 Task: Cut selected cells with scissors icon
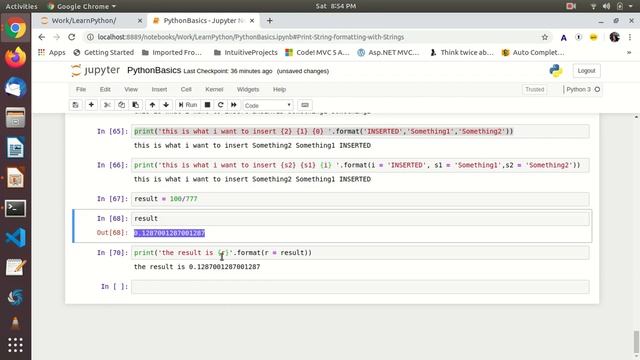107,105
